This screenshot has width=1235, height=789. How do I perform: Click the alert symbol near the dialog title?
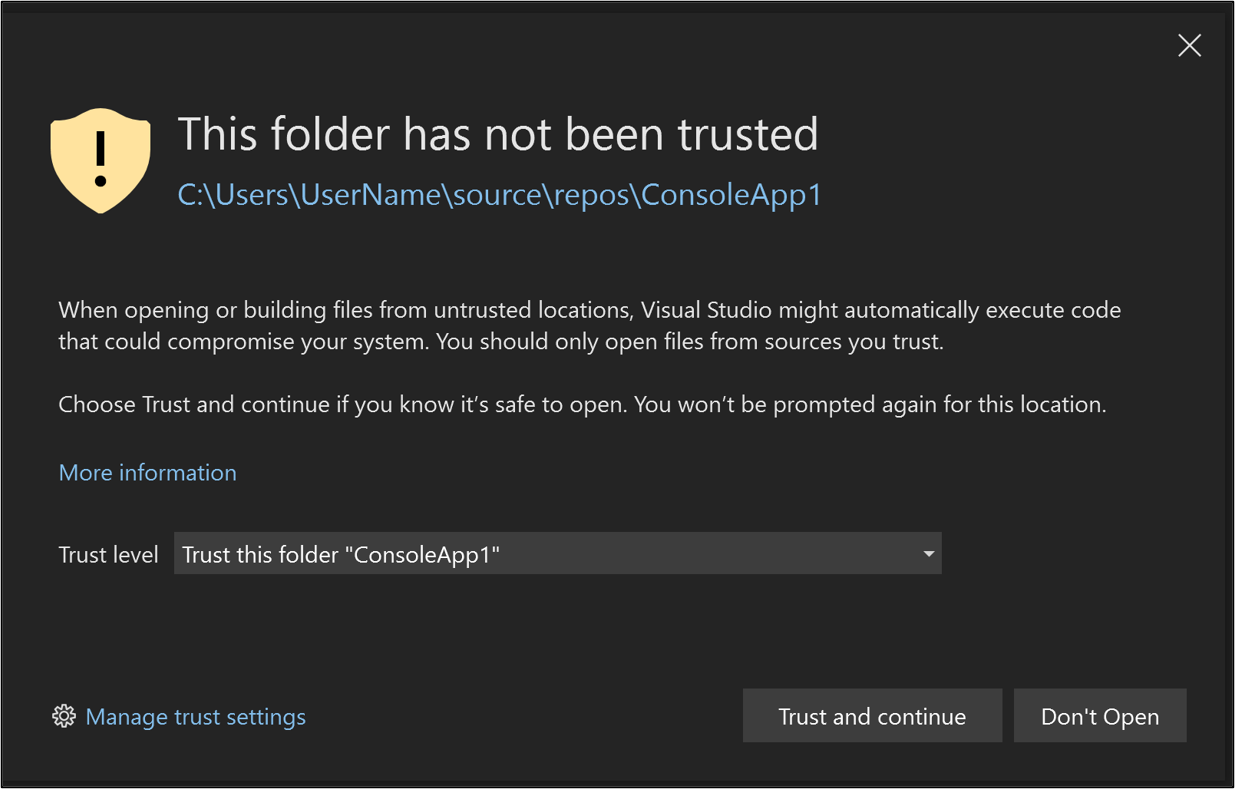coord(100,160)
